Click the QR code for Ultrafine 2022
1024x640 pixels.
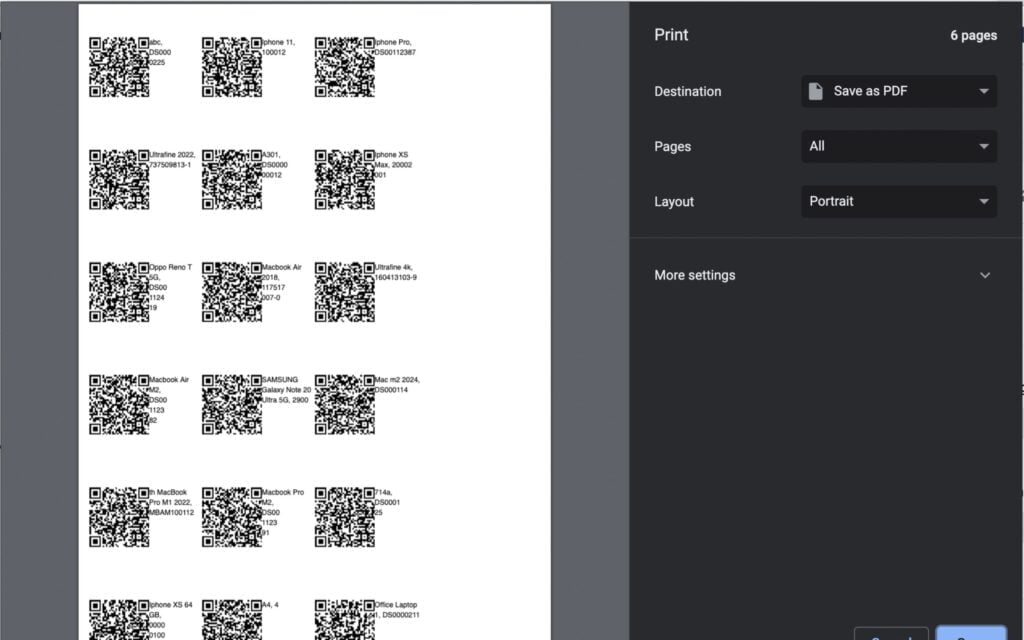[x=119, y=180]
